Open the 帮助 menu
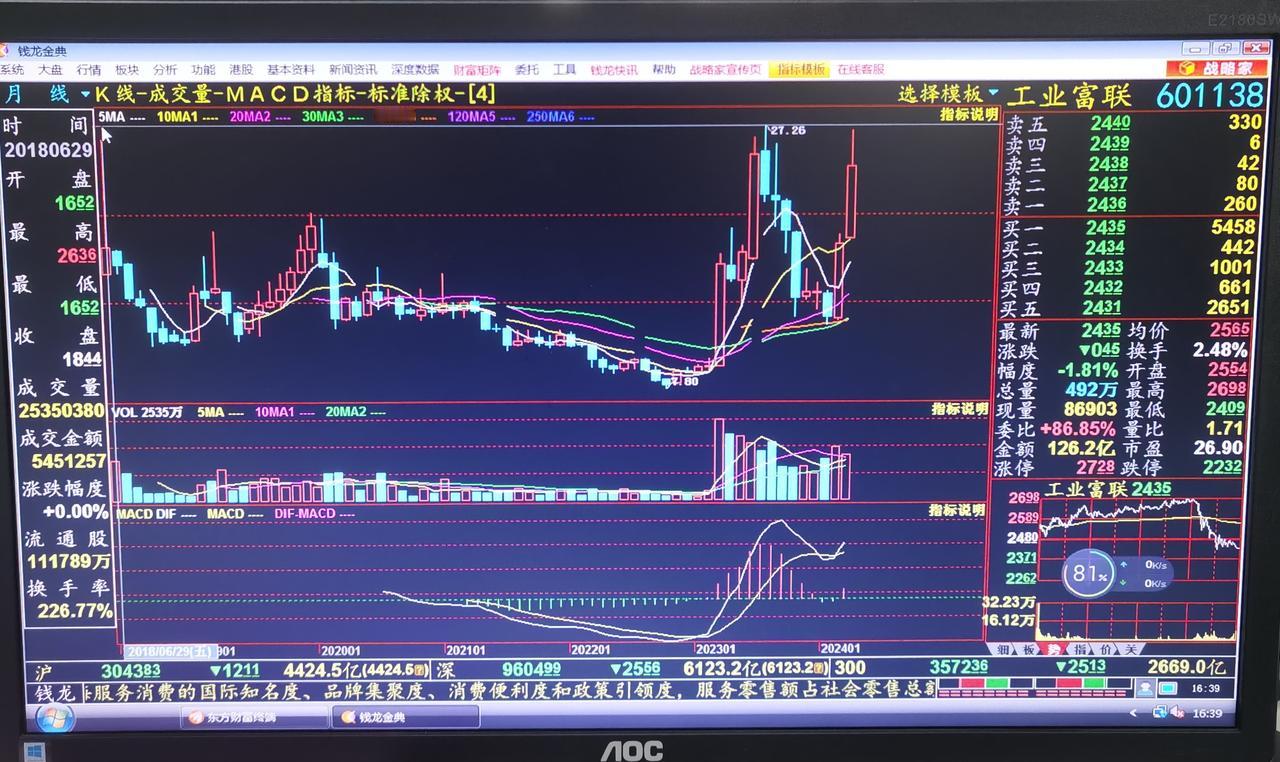The width and height of the screenshot is (1280, 762). pos(664,70)
